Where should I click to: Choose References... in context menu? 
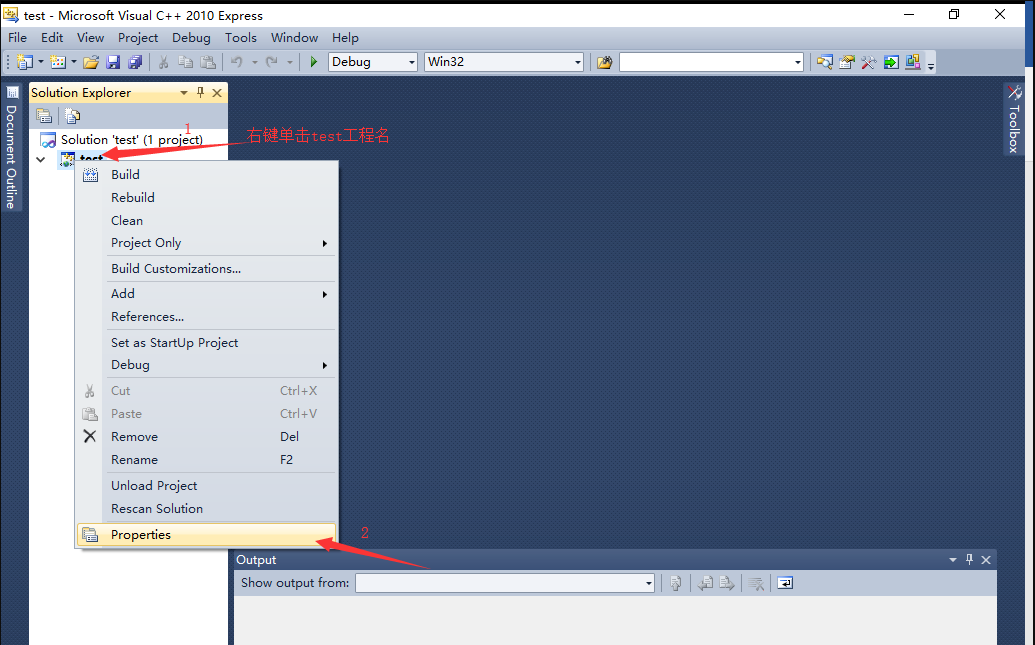(x=206, y=317)
